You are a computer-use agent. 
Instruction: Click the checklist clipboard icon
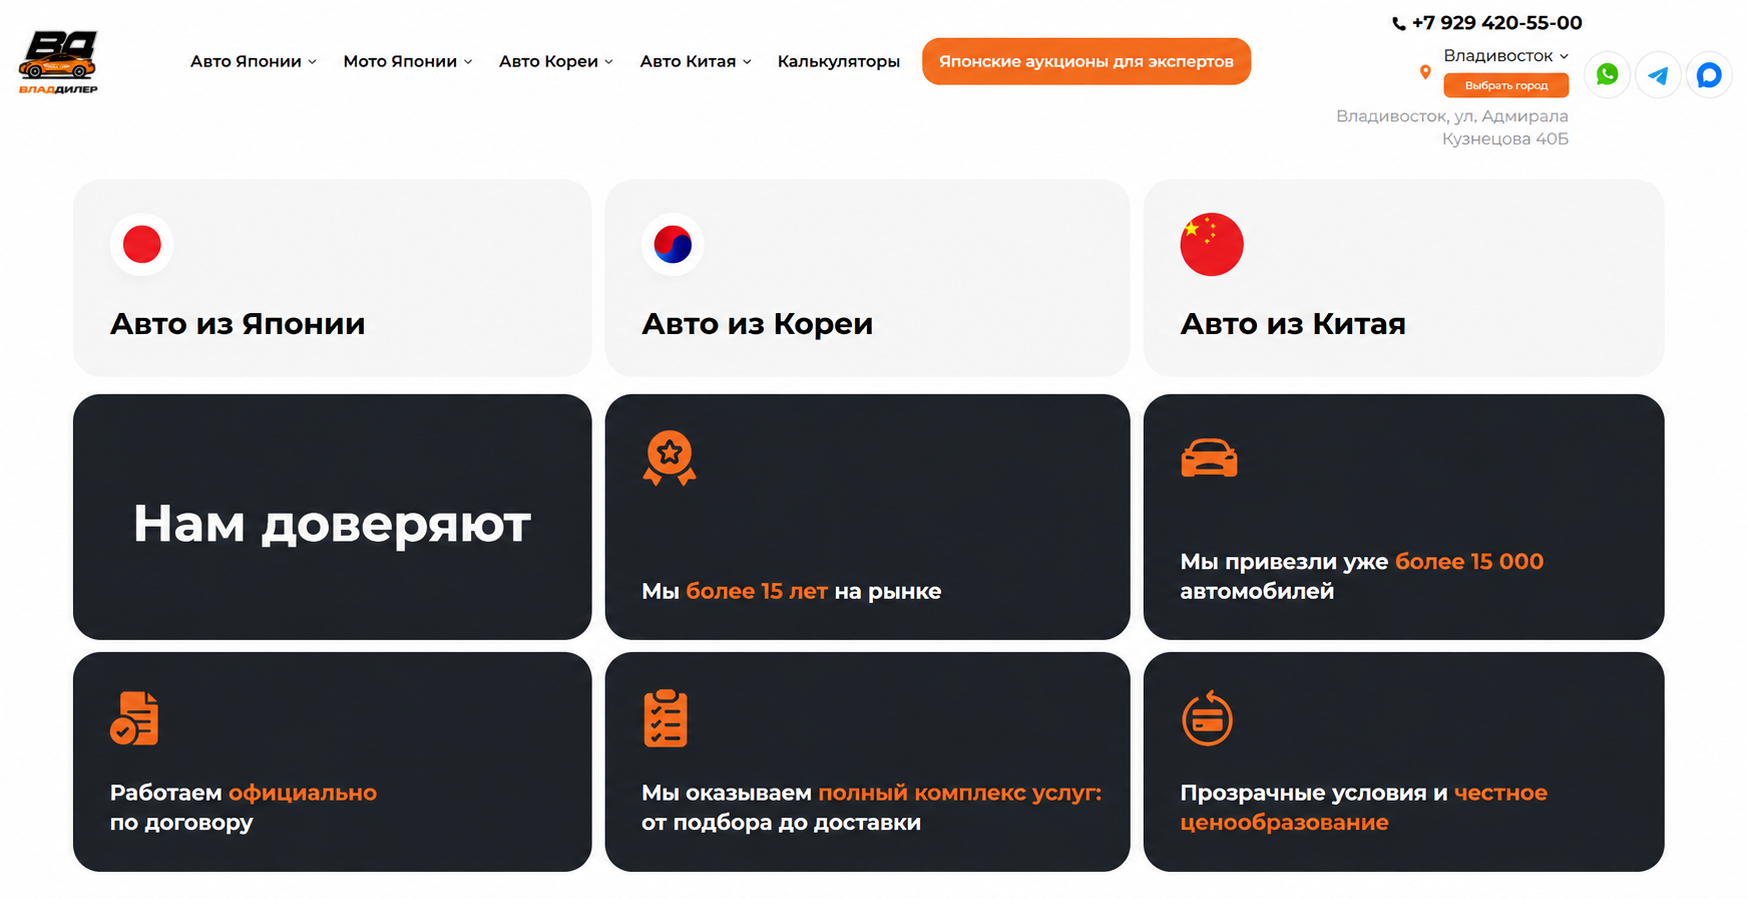(665, 718)
